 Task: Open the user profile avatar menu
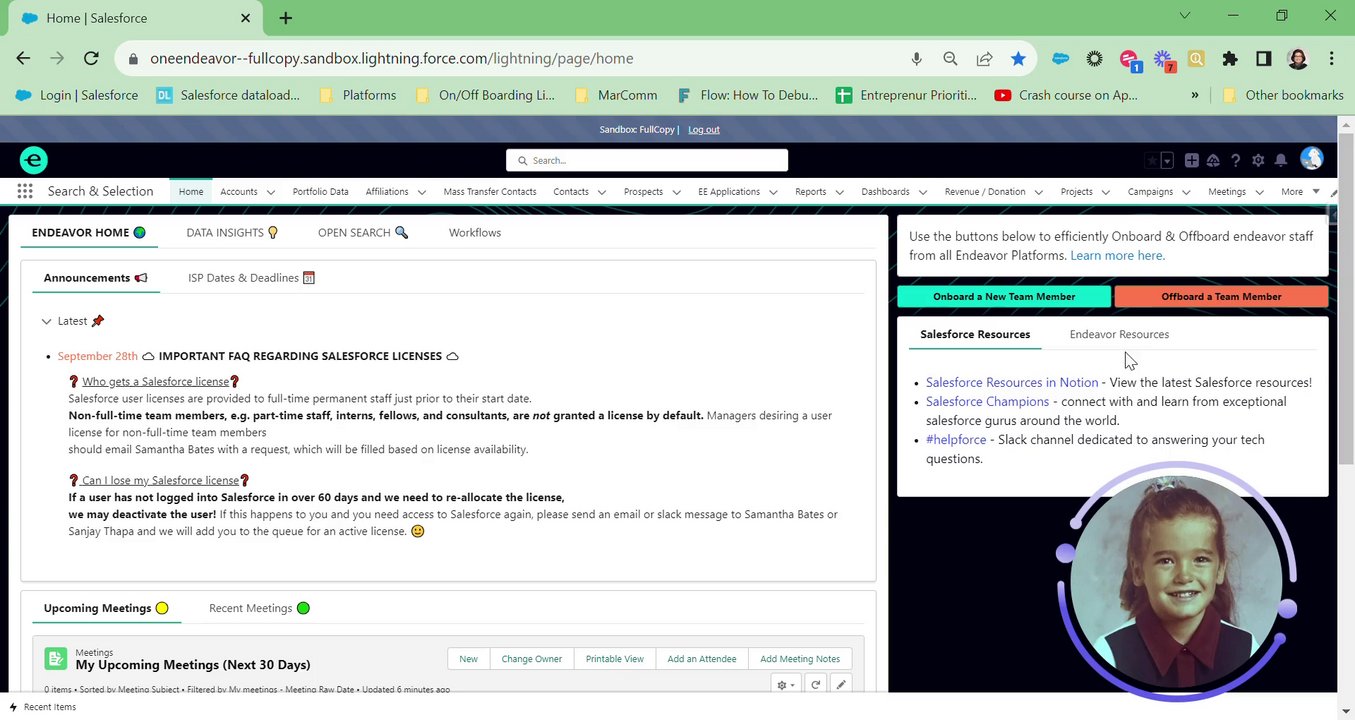click(x=1311, y=159)
